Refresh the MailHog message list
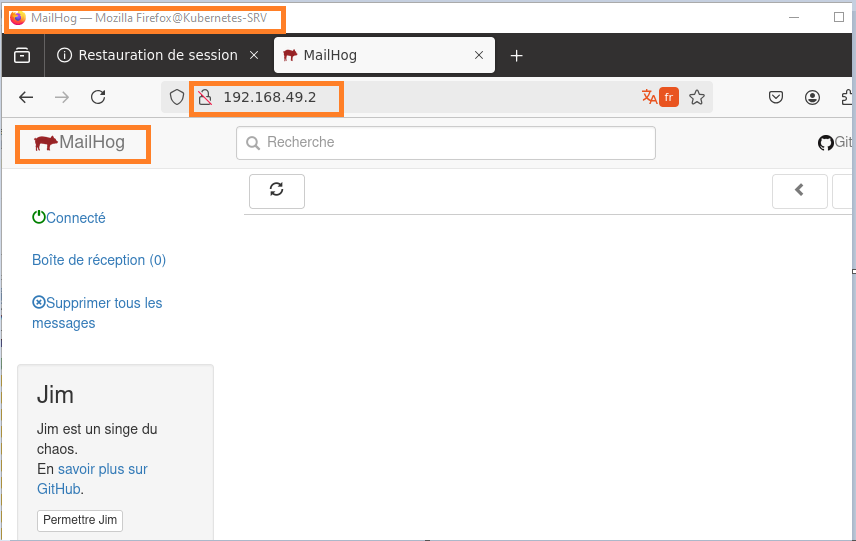The width and height of the screenshot is (856, 541). [x=277, y=190]
